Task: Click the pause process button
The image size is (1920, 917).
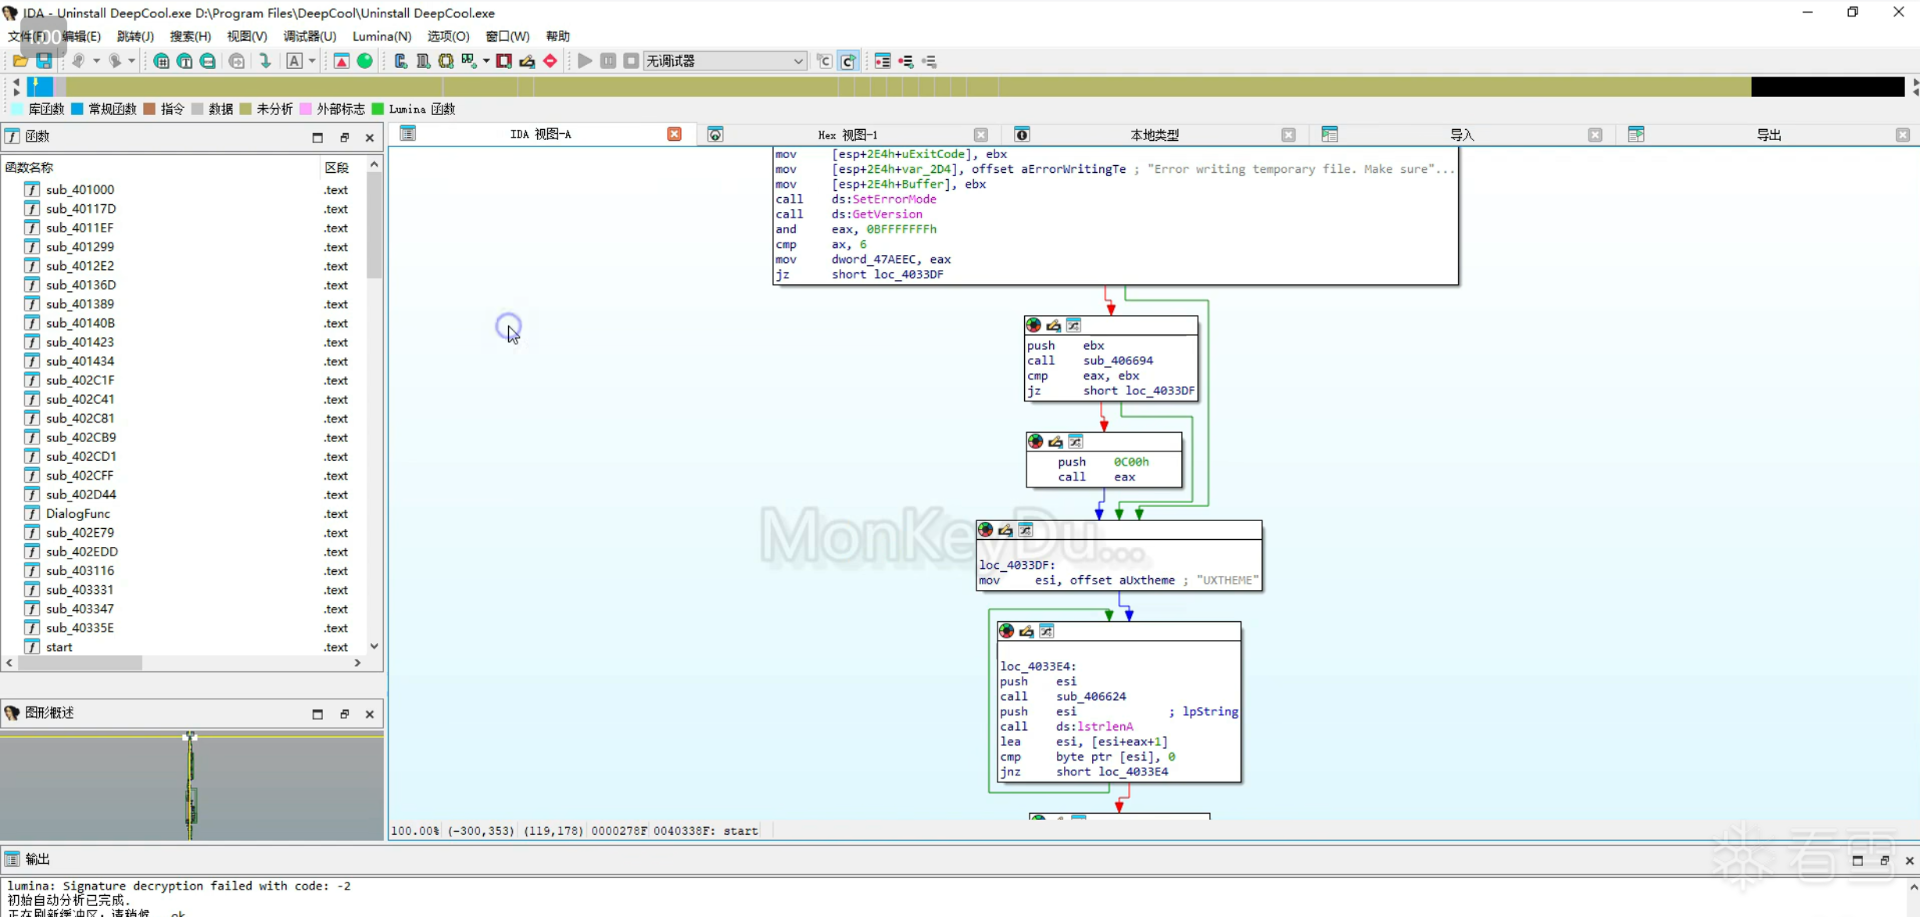Action: coord(608,61)
